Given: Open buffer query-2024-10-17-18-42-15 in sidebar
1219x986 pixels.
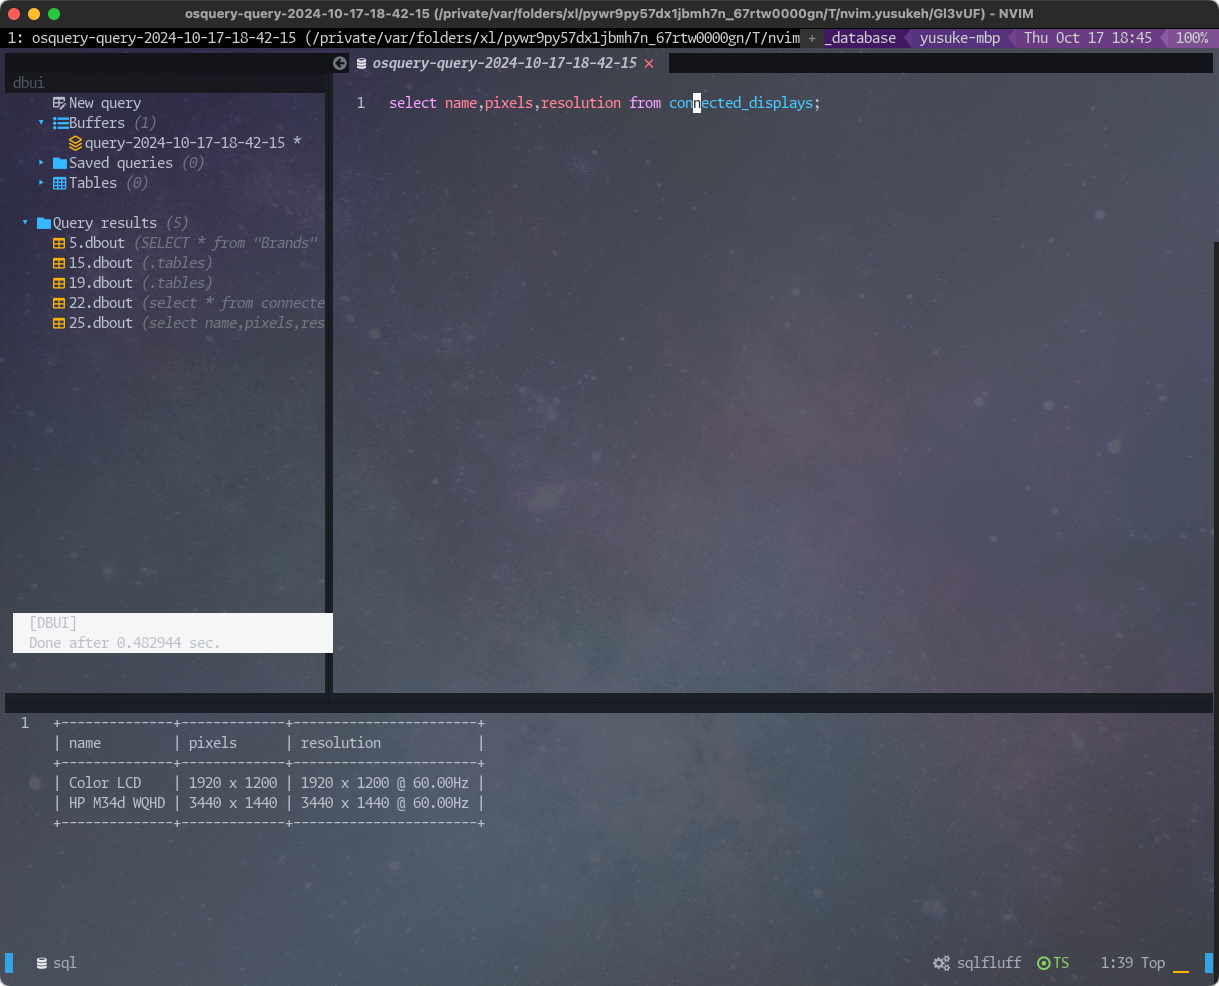Looking at the screenshot, I should click(185, 143).
